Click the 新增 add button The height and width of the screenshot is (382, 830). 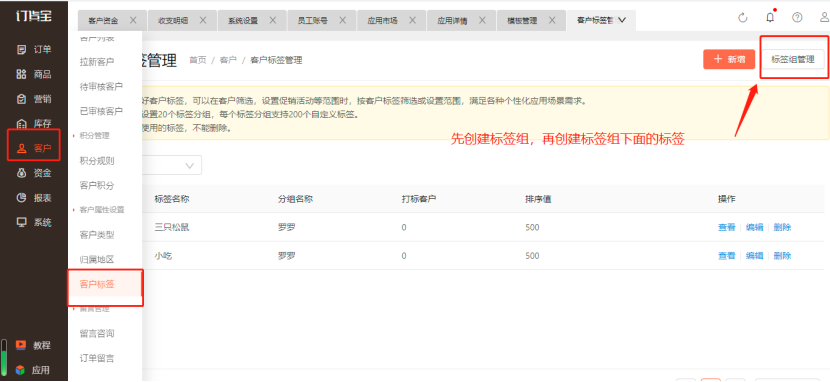click(x=729, y=59)
